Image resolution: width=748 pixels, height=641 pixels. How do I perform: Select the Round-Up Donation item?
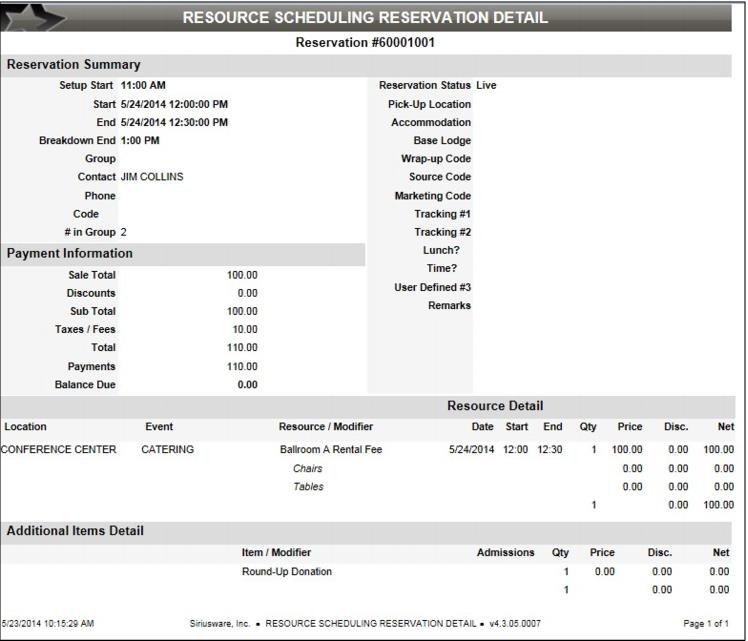[x=287, y=572]
